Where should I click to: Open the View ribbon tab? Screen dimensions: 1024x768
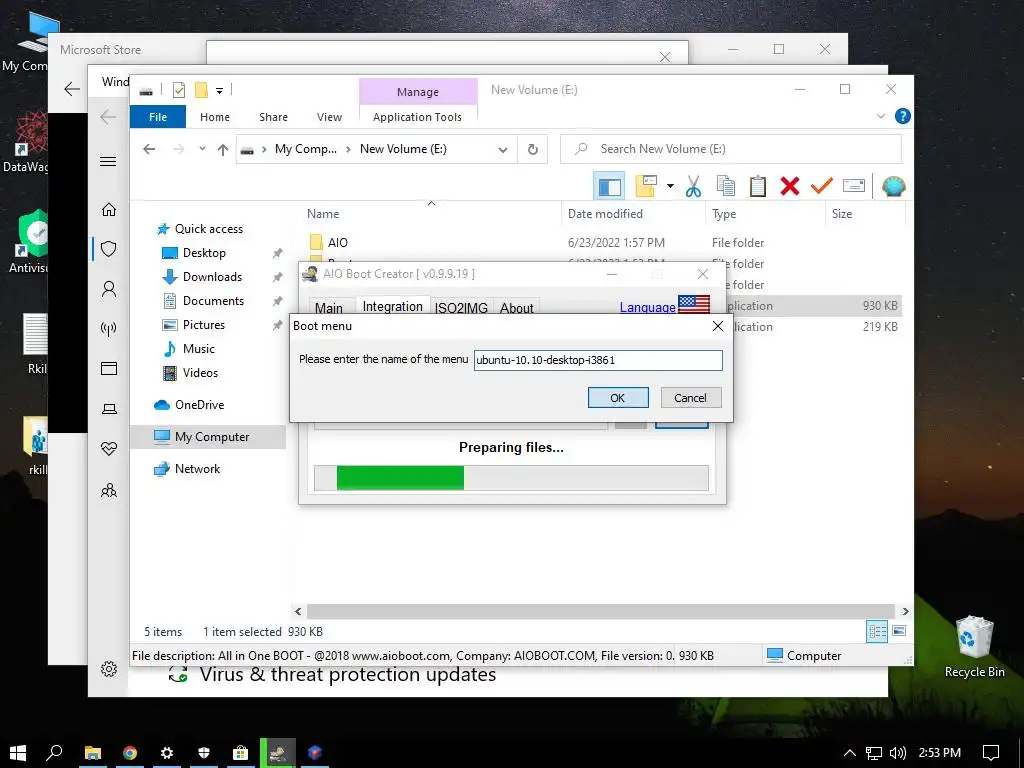coord(329,117)
